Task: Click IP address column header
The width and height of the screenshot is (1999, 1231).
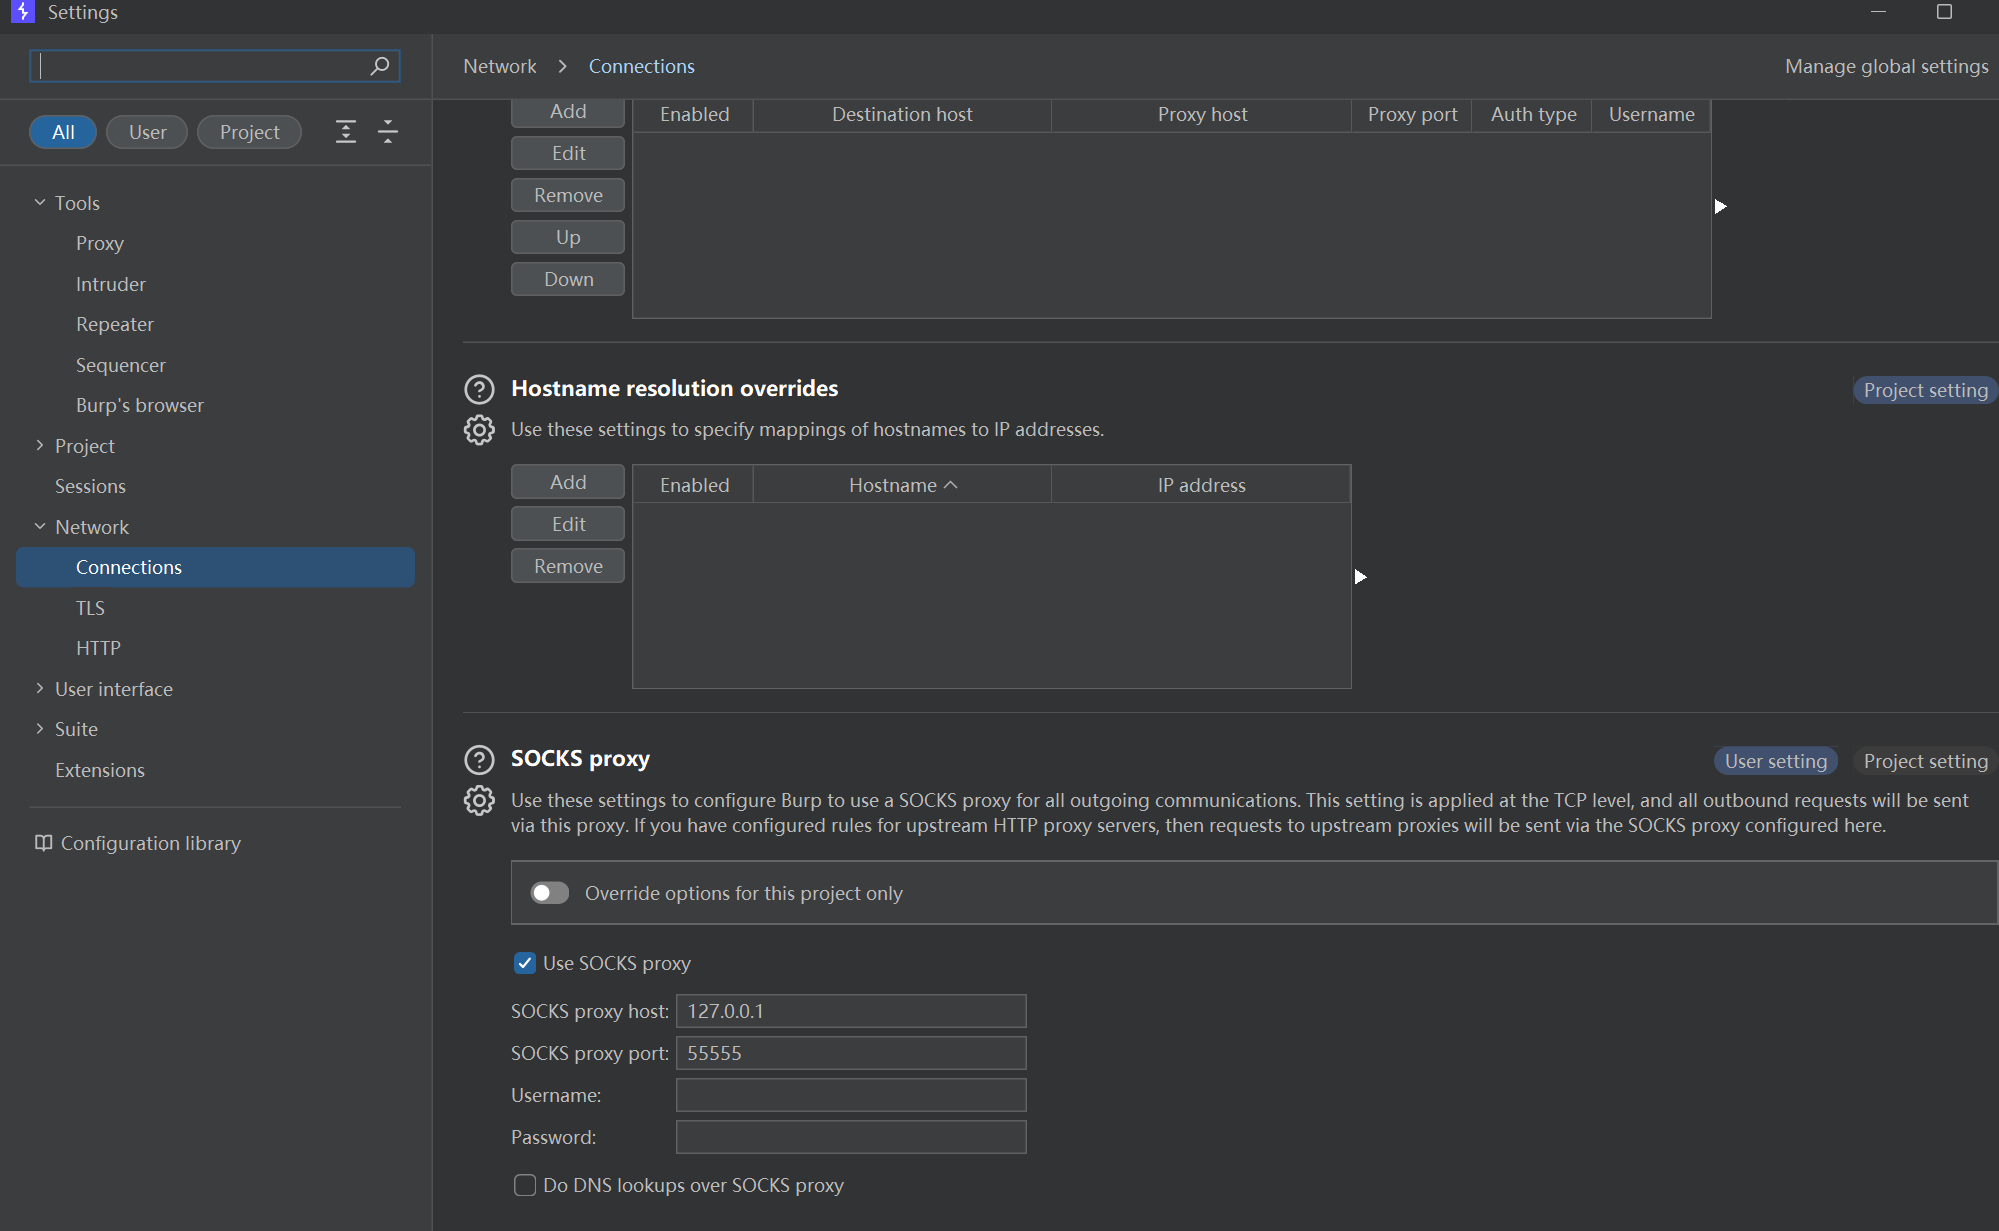Action: [1201, 485]
